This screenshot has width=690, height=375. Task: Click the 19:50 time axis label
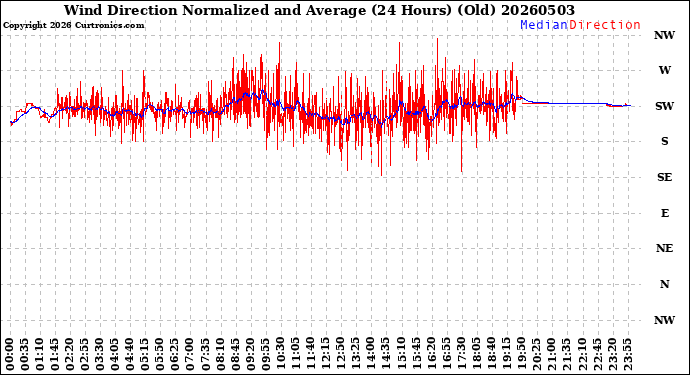click(522, 355)
